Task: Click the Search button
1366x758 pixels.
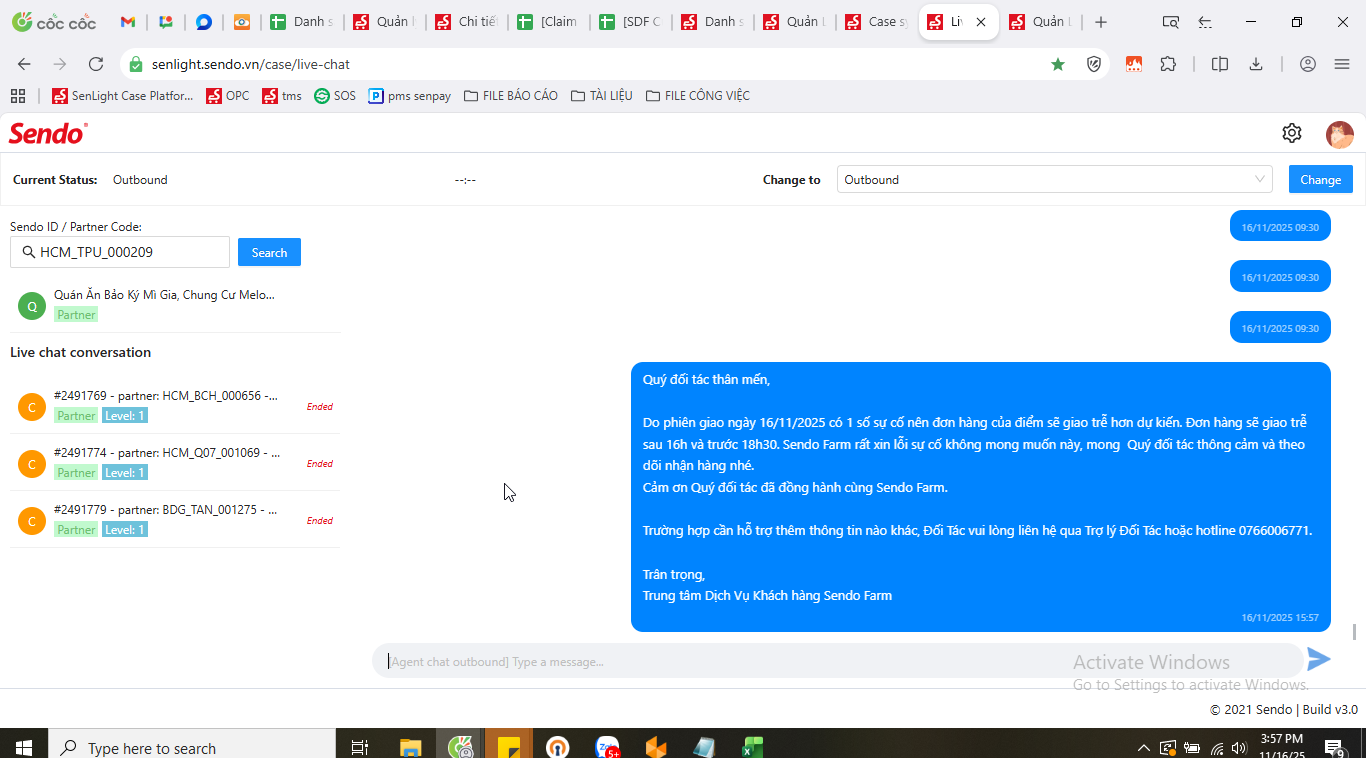Action: 269,253
